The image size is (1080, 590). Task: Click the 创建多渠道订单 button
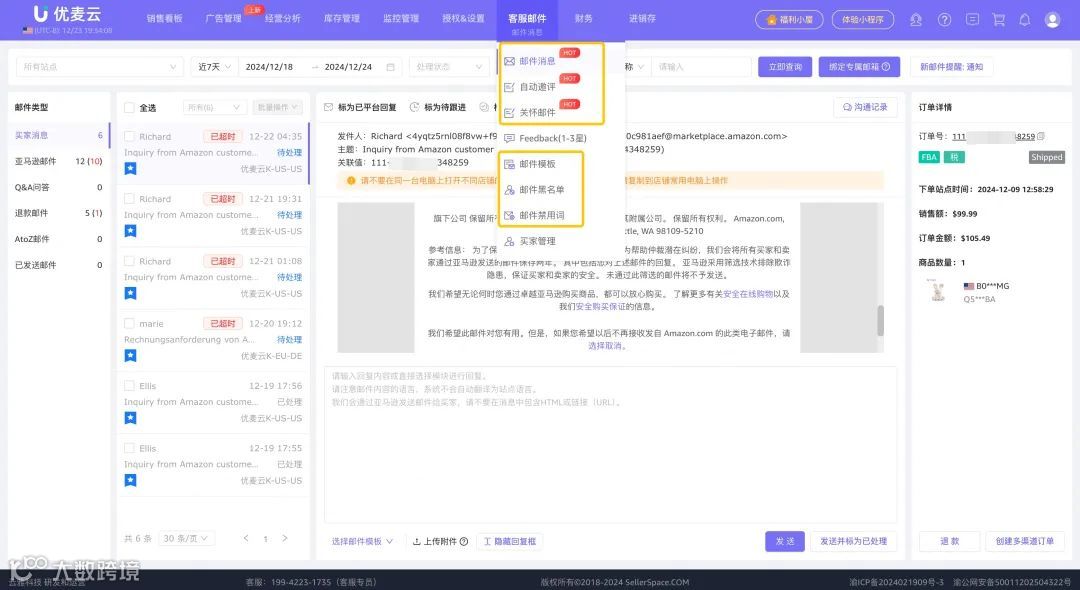coord(1024,541)
